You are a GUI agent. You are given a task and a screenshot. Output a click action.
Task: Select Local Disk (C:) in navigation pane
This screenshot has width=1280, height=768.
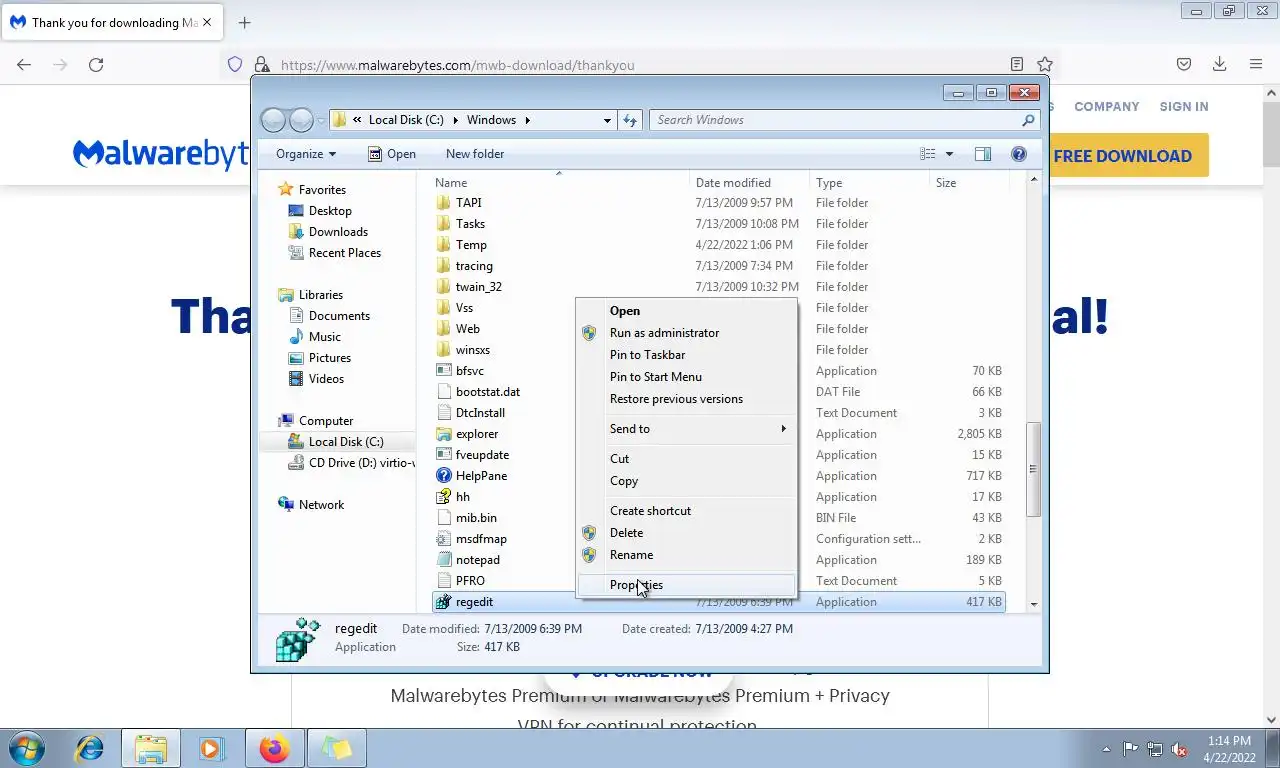click(x=336, y=442)
